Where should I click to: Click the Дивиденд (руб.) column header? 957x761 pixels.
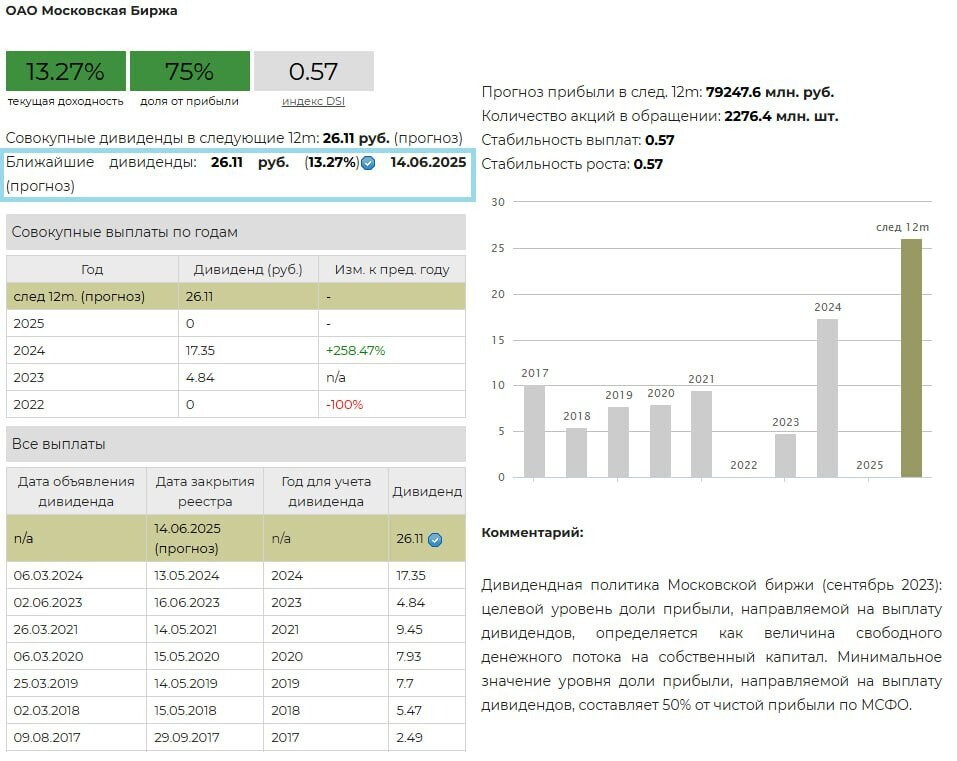click(x=248, y=269)
